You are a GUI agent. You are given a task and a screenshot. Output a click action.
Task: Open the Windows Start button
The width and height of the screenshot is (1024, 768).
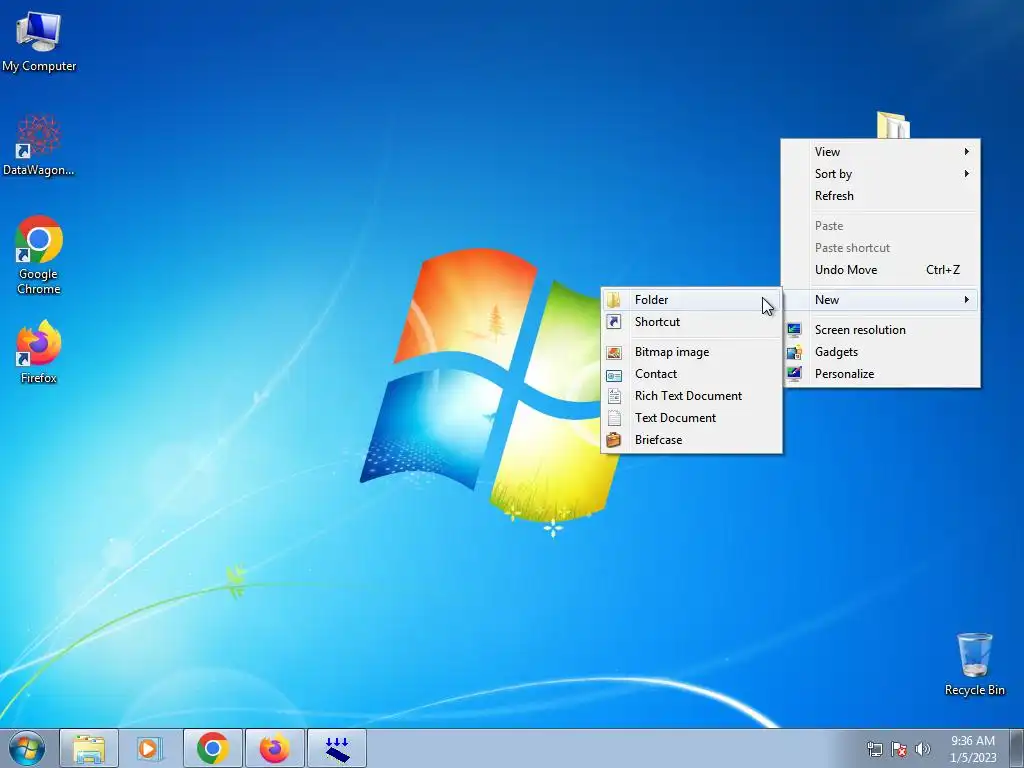point(27,748)
